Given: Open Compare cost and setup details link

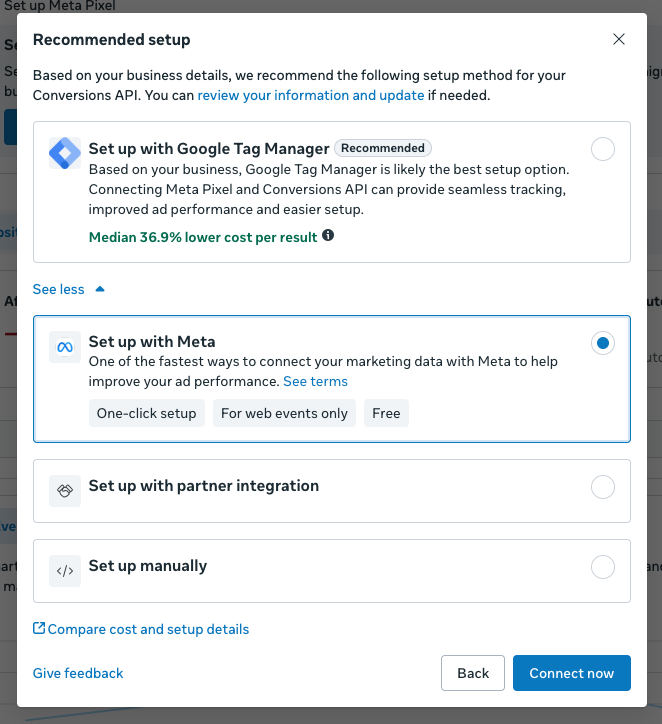Looking at the screenshot, I should coord(148,629).
